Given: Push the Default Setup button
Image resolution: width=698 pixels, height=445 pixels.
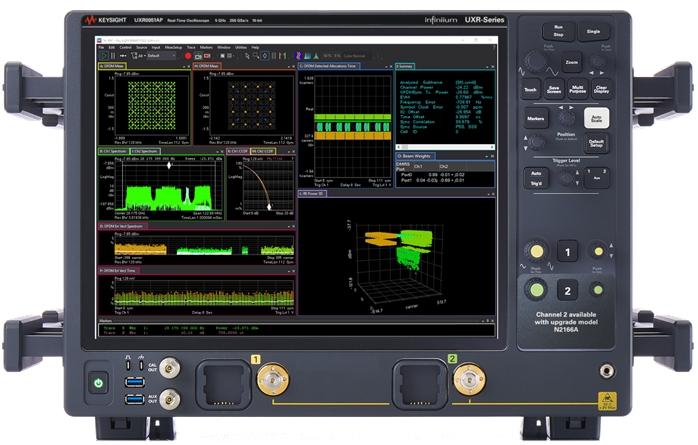Looking at the screenshot, I should pos(597,143).
